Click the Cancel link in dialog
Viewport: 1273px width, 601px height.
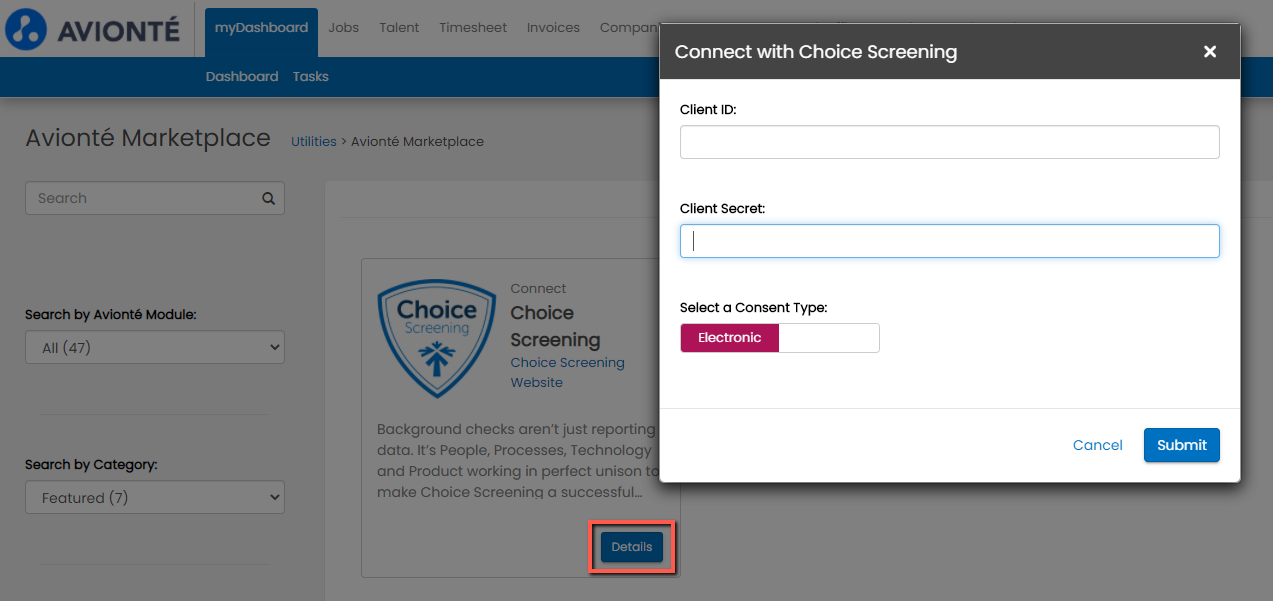1097,445
